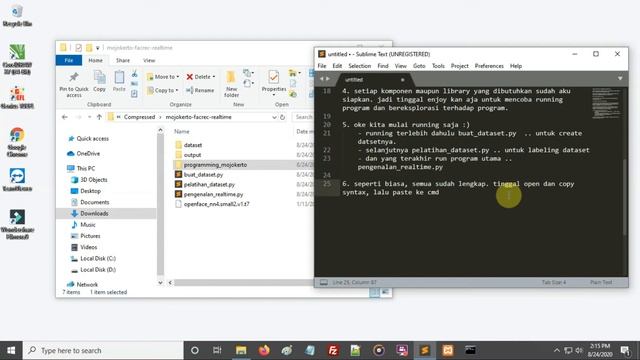Open Properties from the Explorer ribbon
640x360 pixels.
(273, 83)
